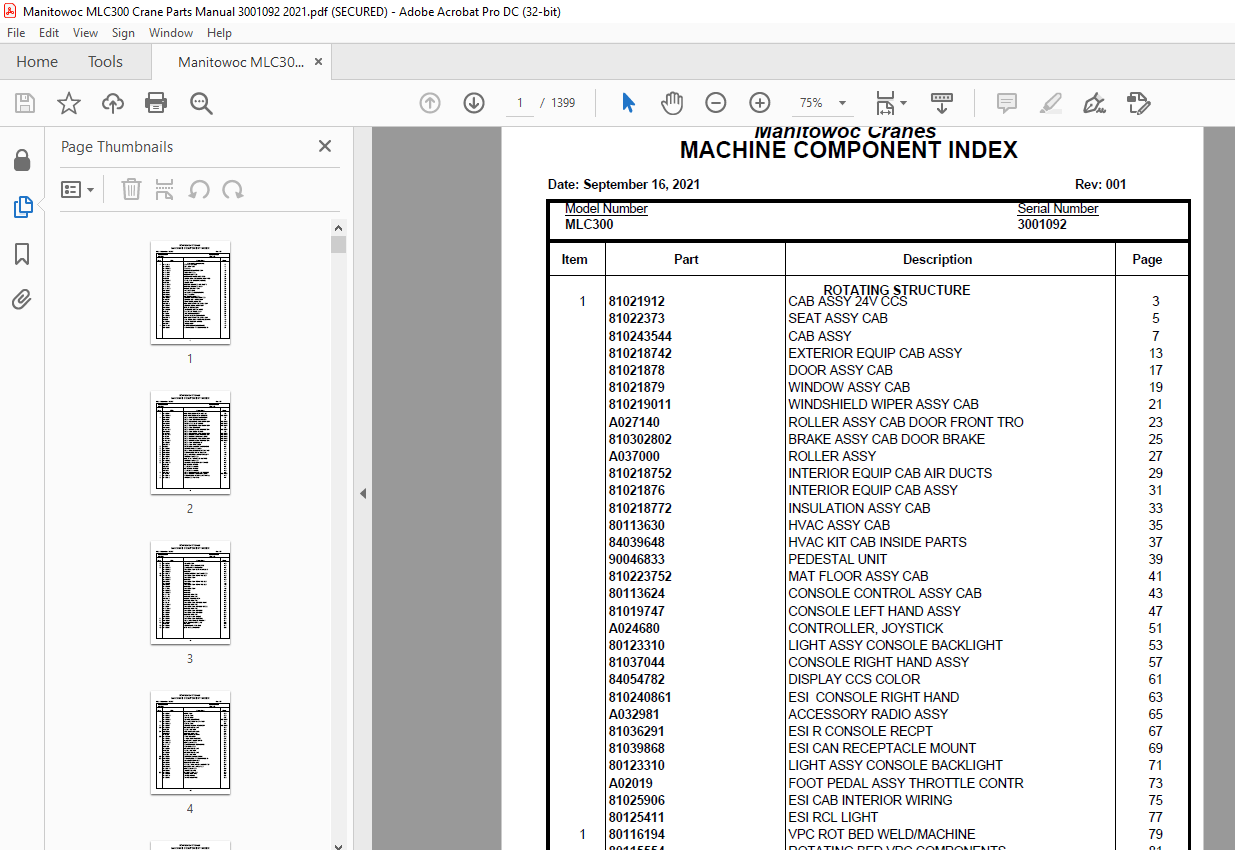Click part number 81021912

(x=636, y=301)
